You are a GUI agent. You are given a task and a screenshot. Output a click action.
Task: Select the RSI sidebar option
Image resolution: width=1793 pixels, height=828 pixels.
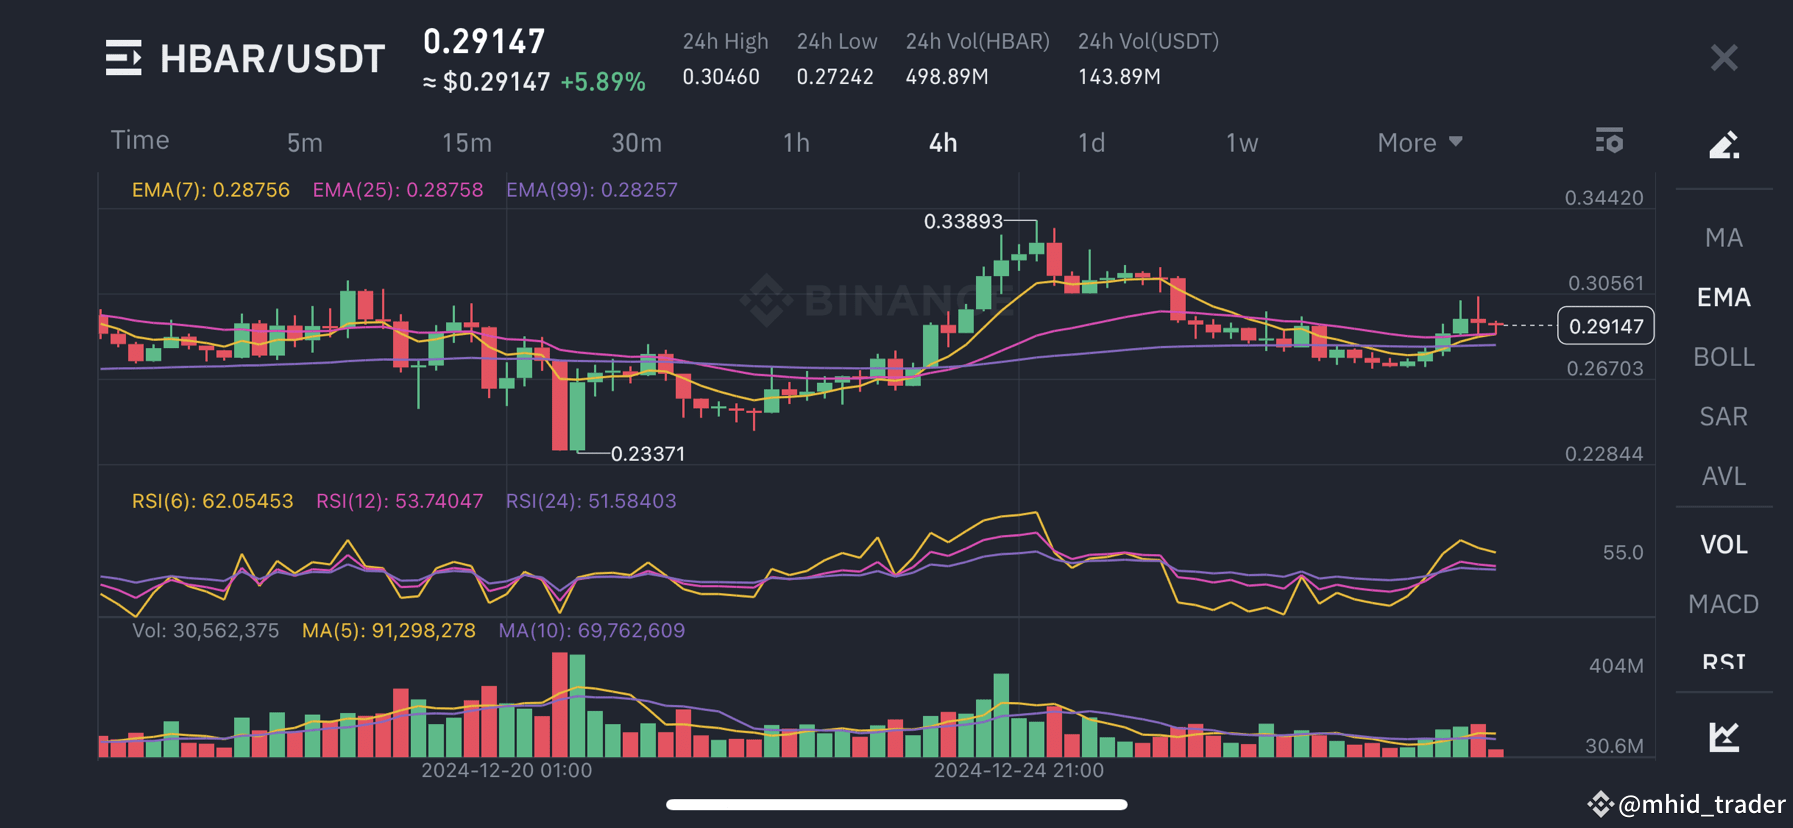(1722, 660)
